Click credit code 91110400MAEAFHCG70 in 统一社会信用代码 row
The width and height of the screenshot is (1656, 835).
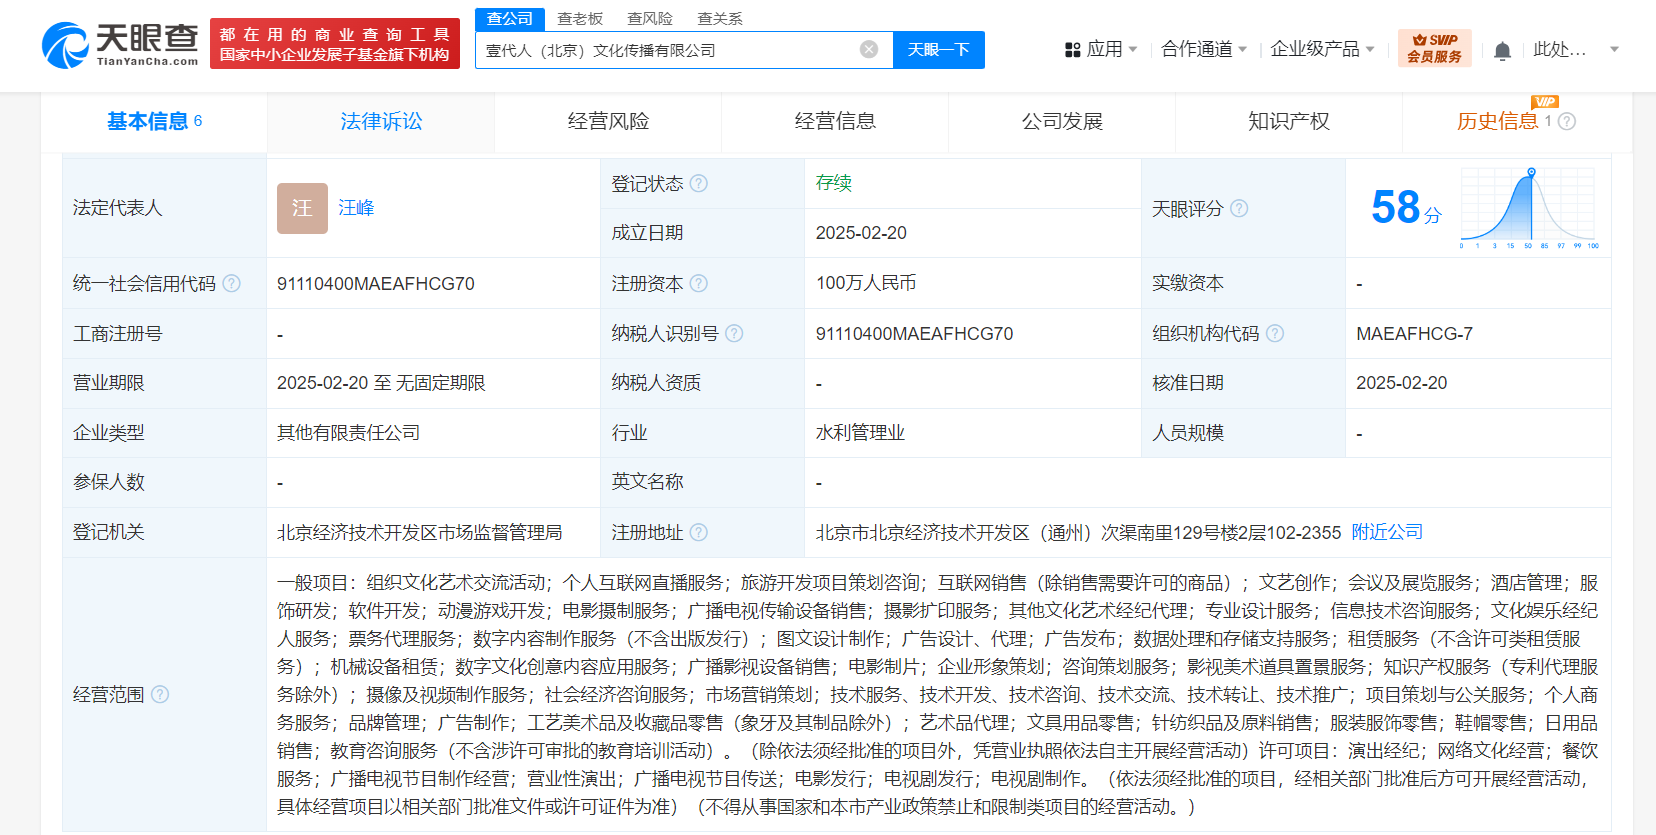pyautogui.click(x=376, y=283)
